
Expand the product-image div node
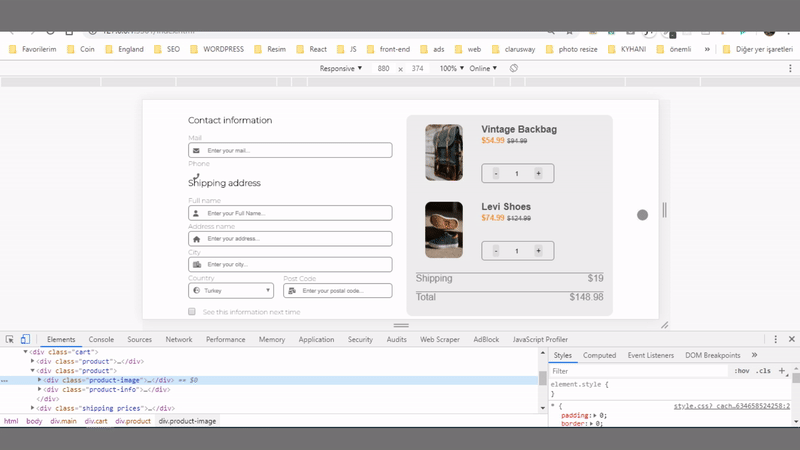click(40, 380)
